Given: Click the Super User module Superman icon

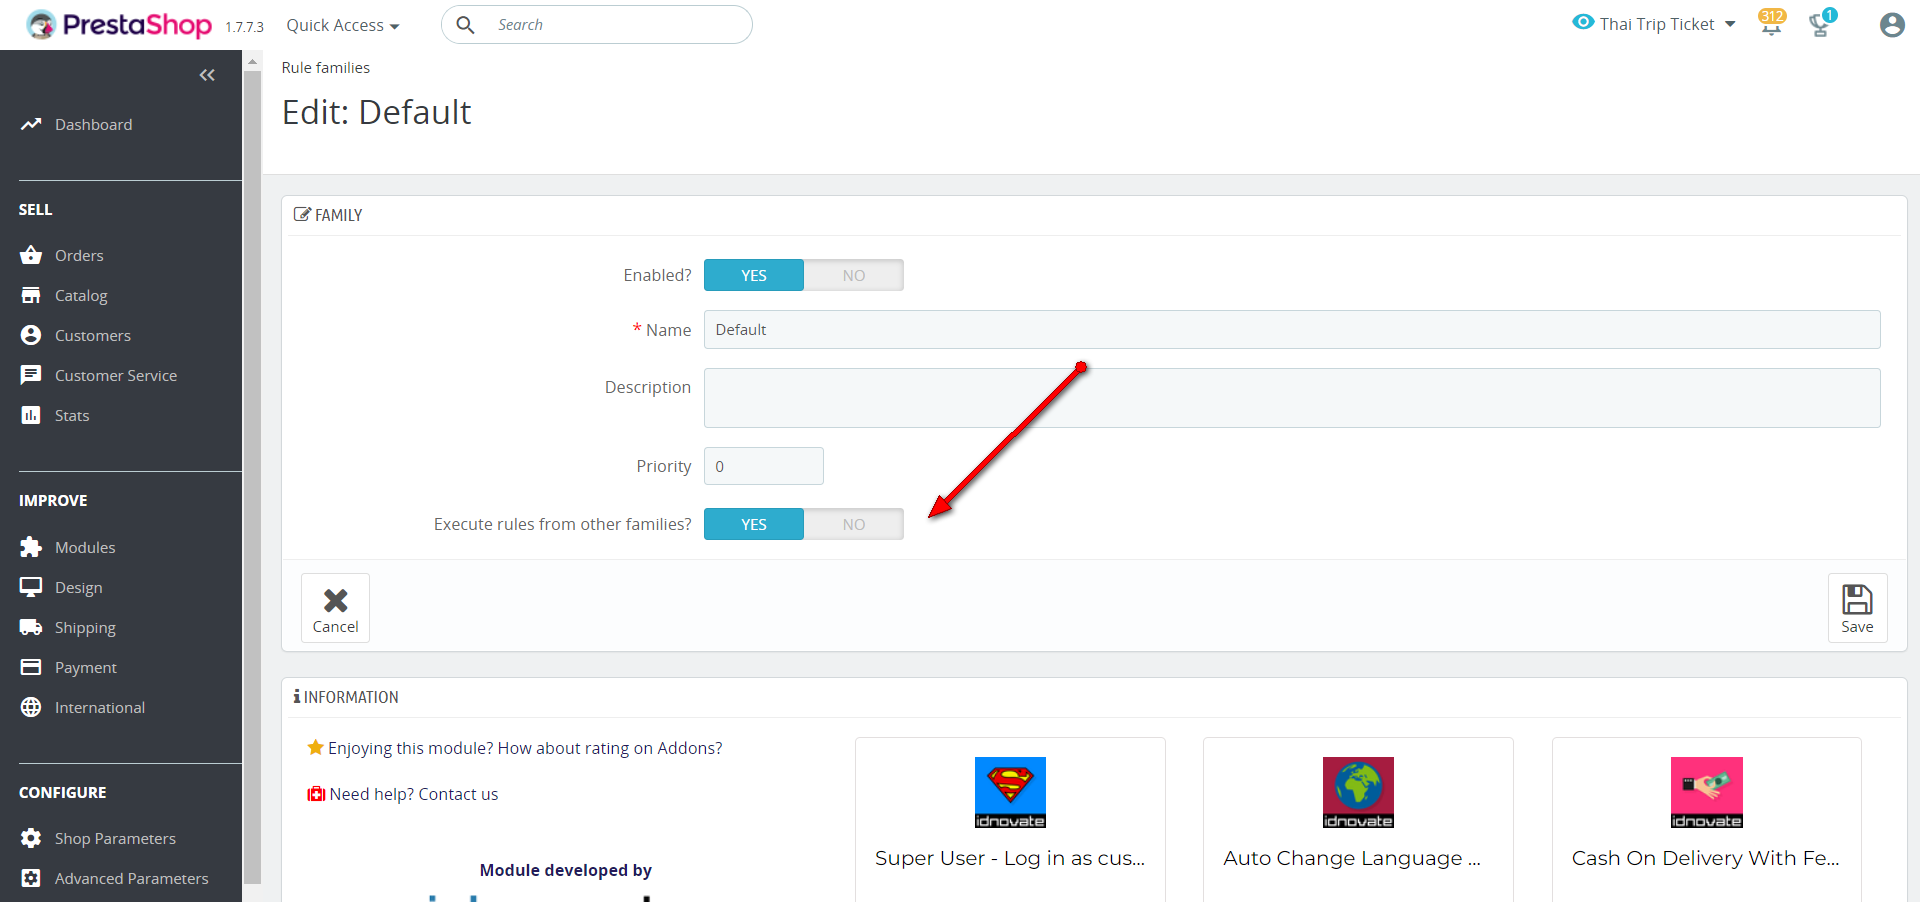Looking at the screenshot, I should coord(1010,792).
